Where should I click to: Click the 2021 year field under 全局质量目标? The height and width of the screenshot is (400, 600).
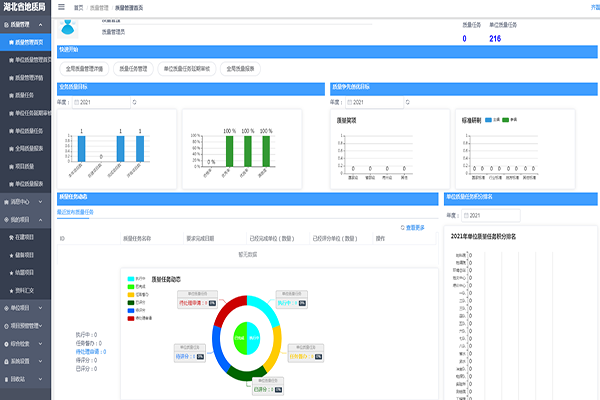[x=84, y=101]
